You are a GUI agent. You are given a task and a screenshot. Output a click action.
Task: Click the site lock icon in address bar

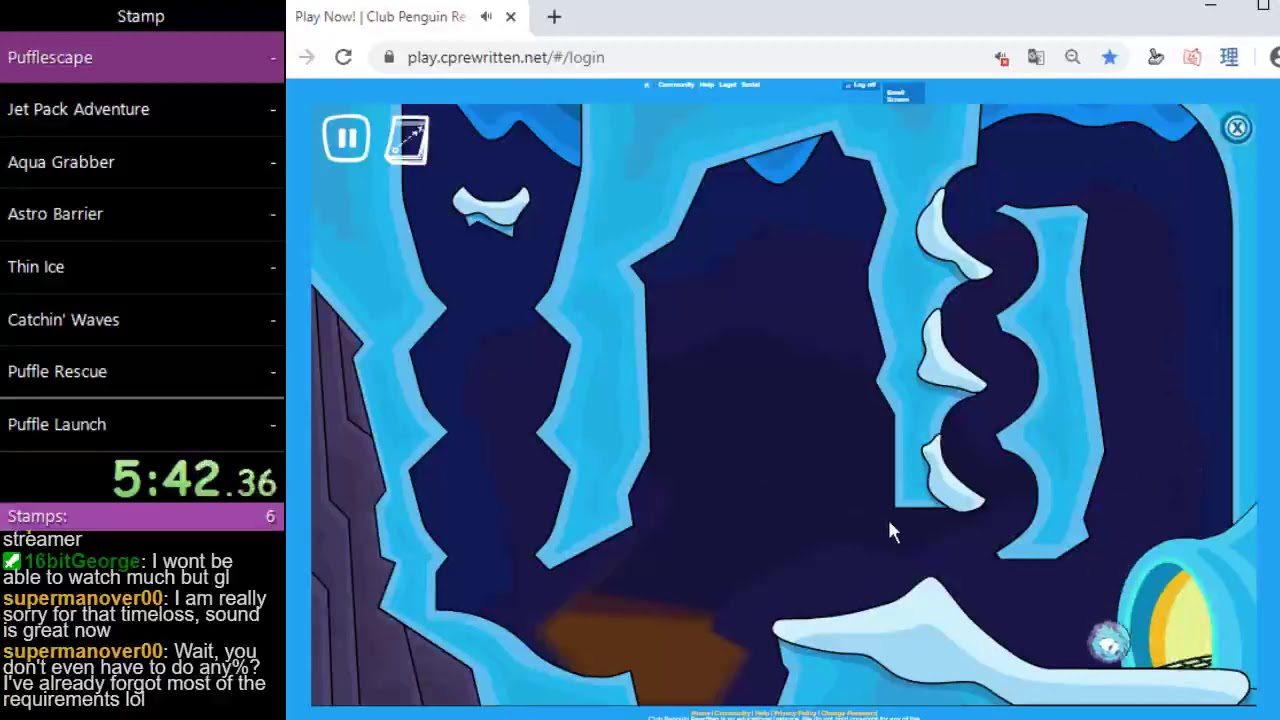[x=389, y=57]
